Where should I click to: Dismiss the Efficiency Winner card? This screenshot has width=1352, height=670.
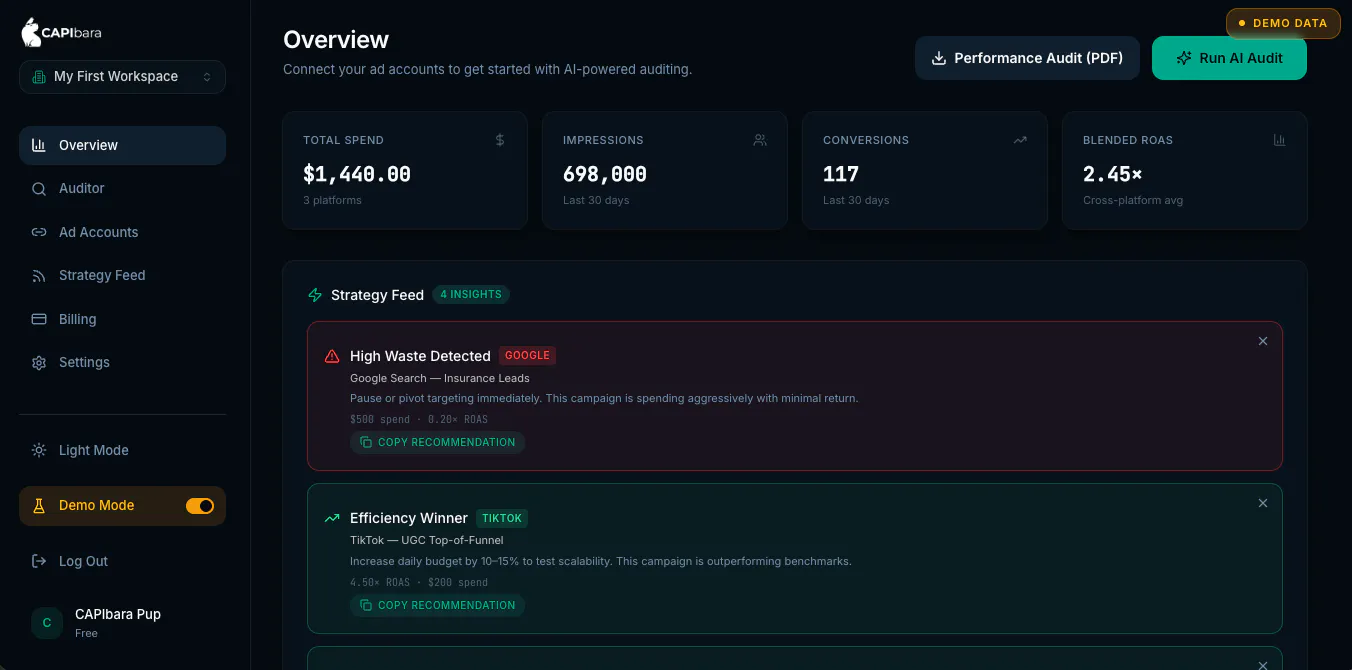(1263, 503)
